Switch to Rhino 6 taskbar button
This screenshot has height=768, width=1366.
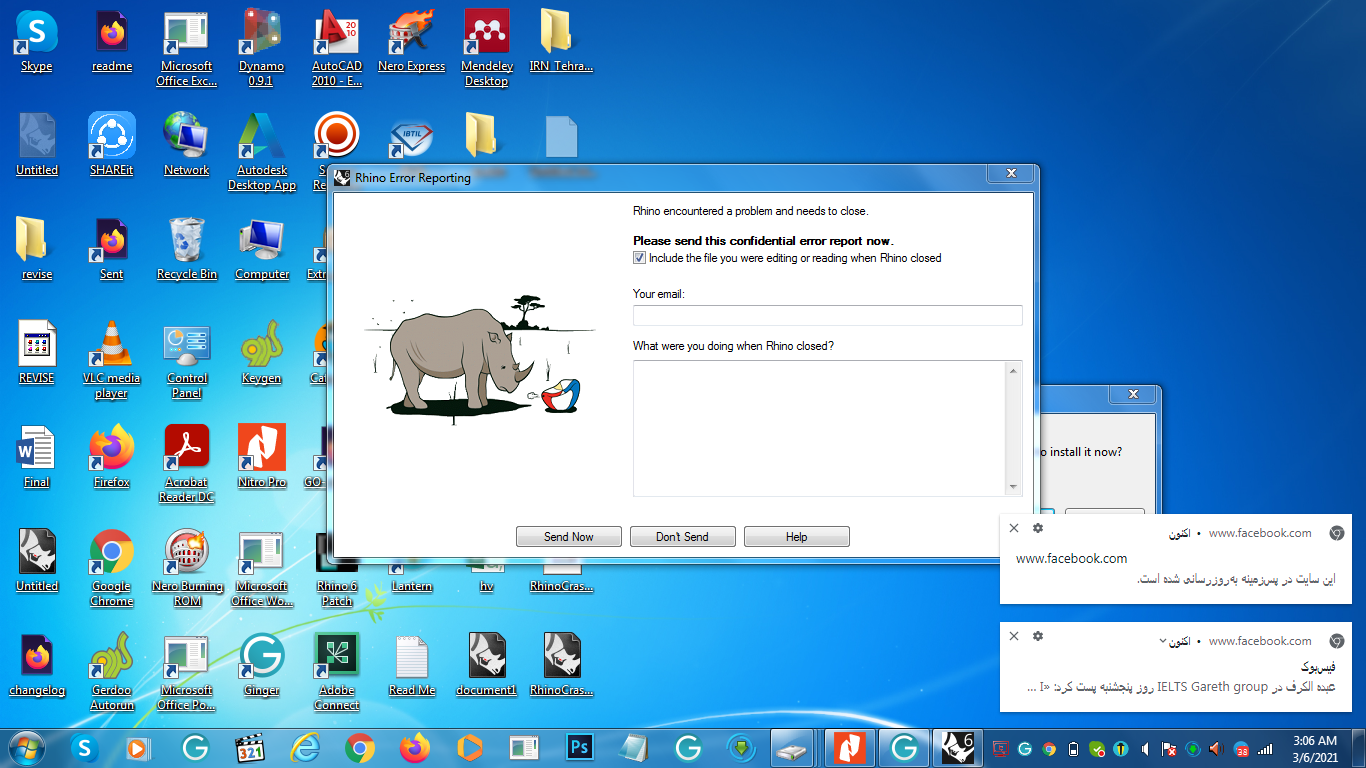(958, 748)
